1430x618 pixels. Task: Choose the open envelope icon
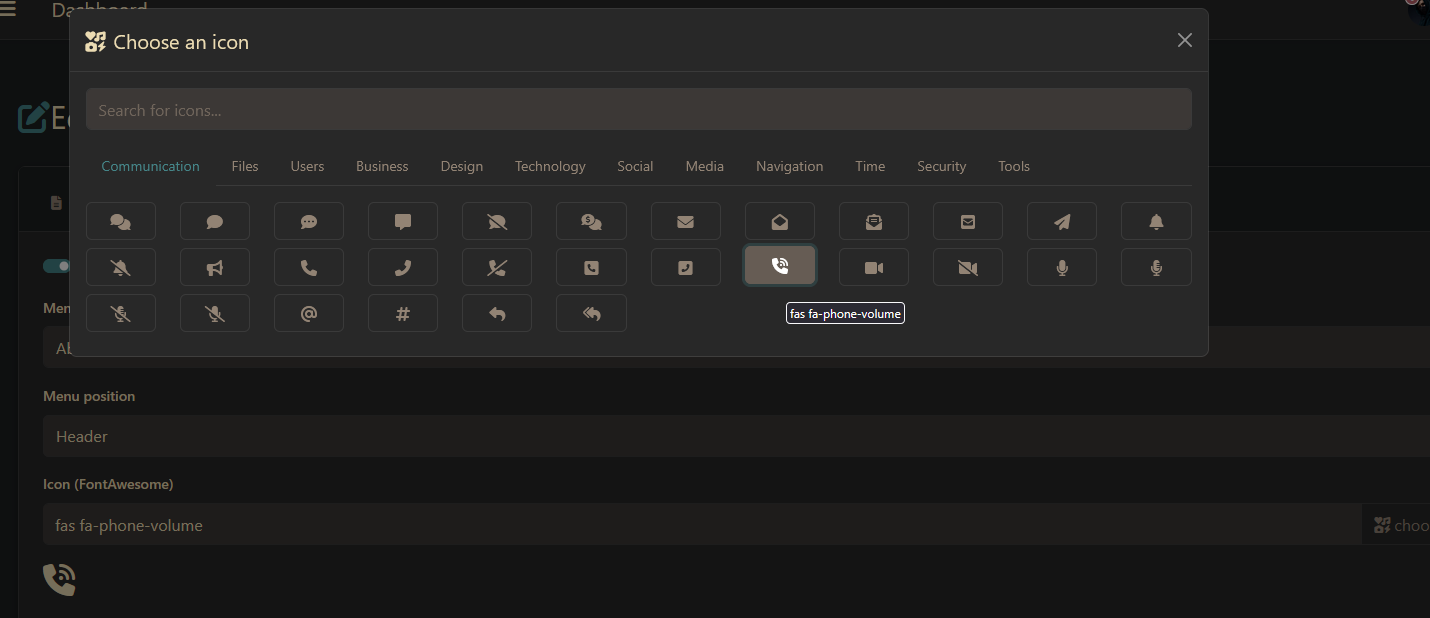tap(779, 221)
